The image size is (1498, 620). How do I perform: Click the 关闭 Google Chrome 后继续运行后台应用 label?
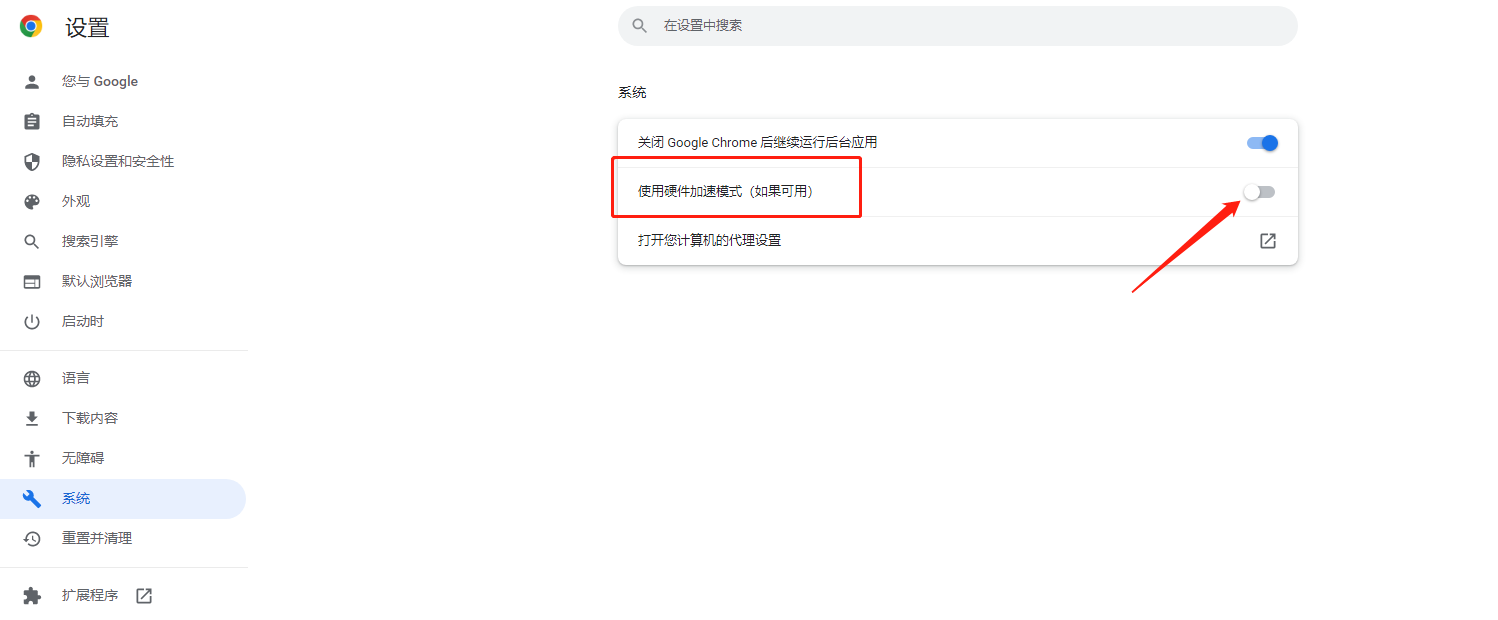757,143
